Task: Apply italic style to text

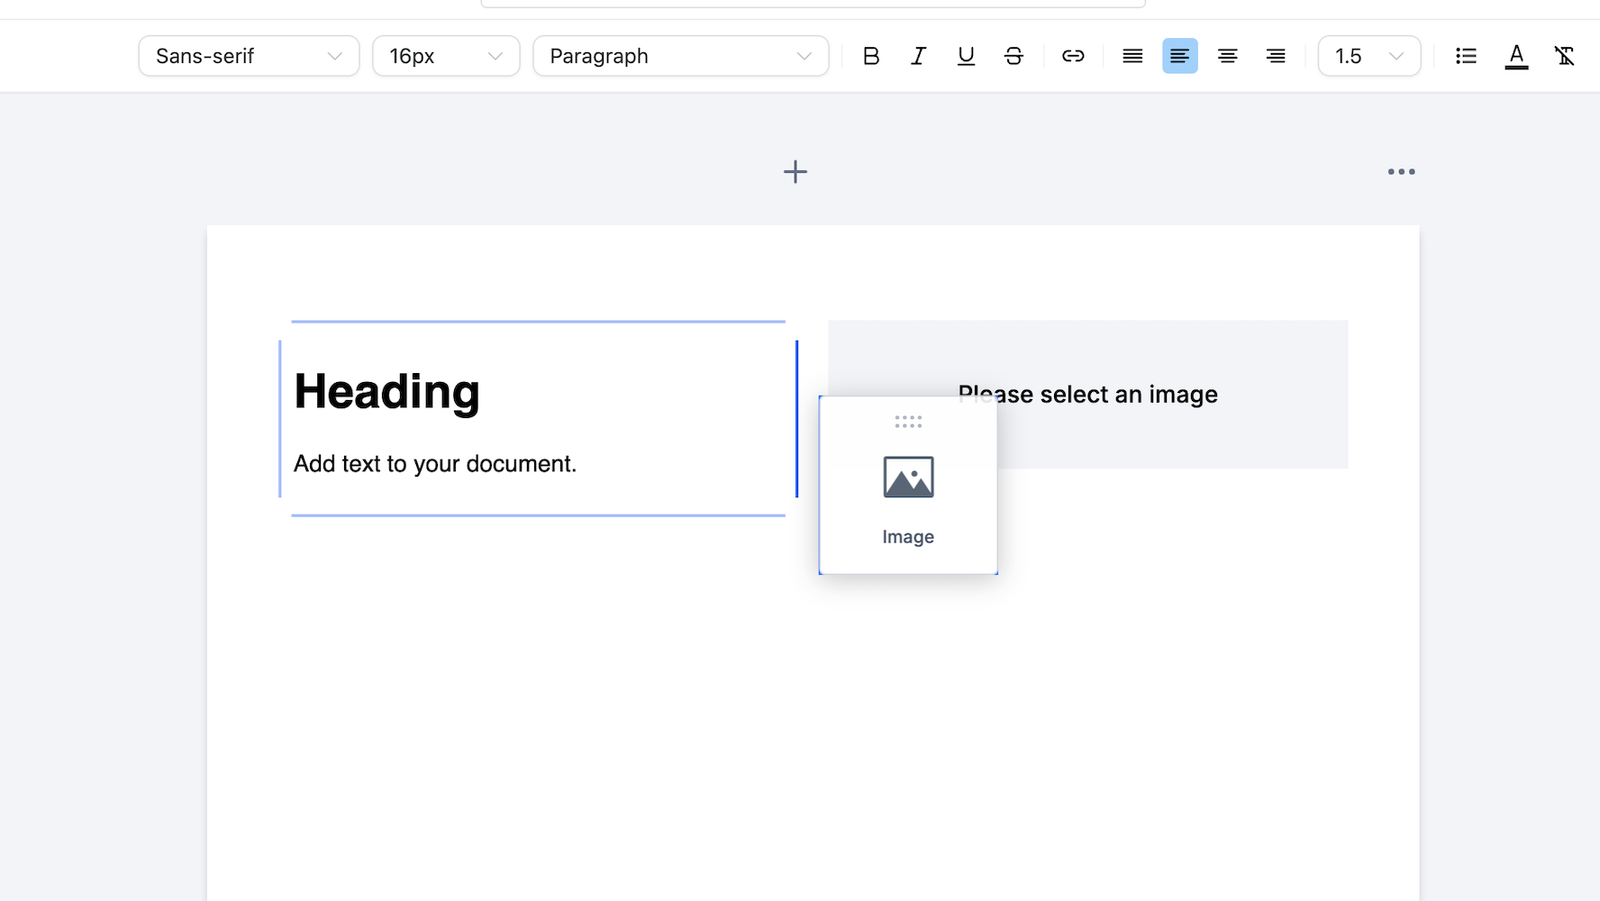Action: click(x=918, y=56)
